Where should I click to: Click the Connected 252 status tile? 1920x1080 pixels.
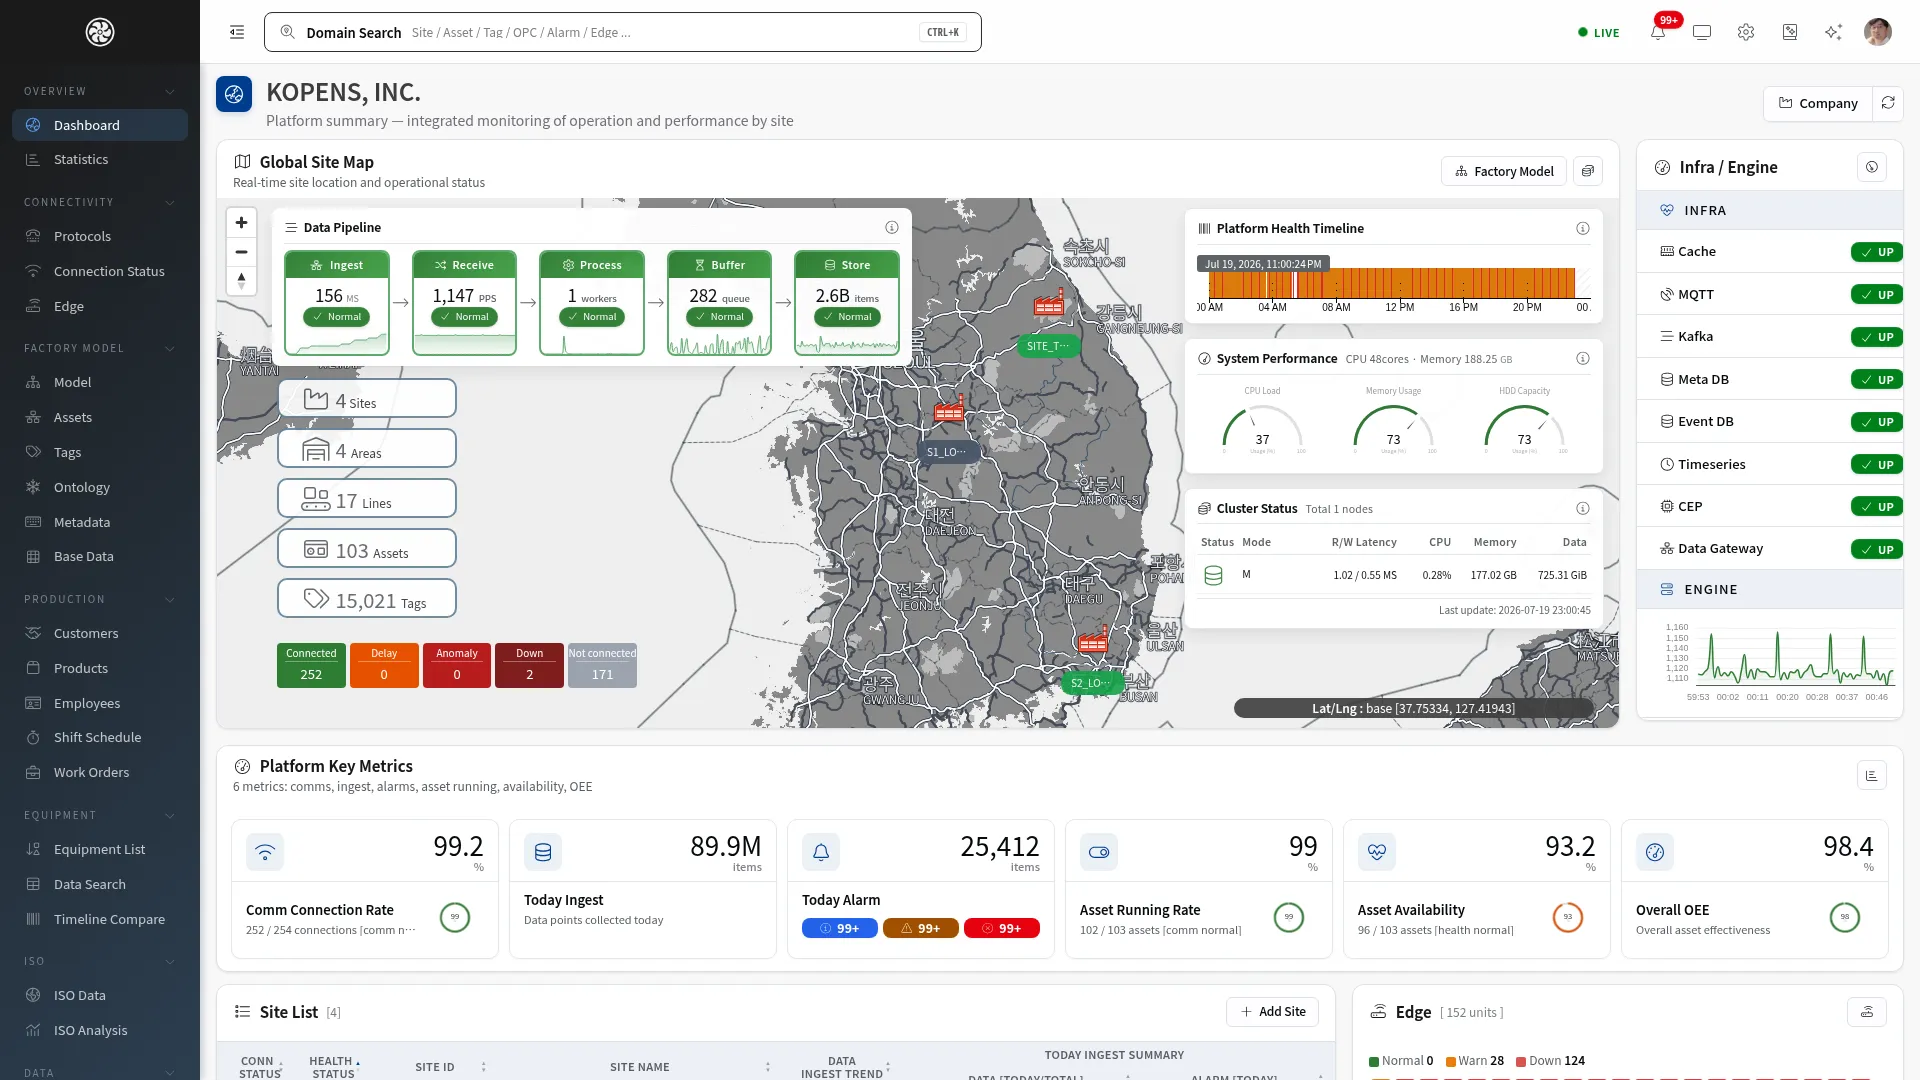311,665
